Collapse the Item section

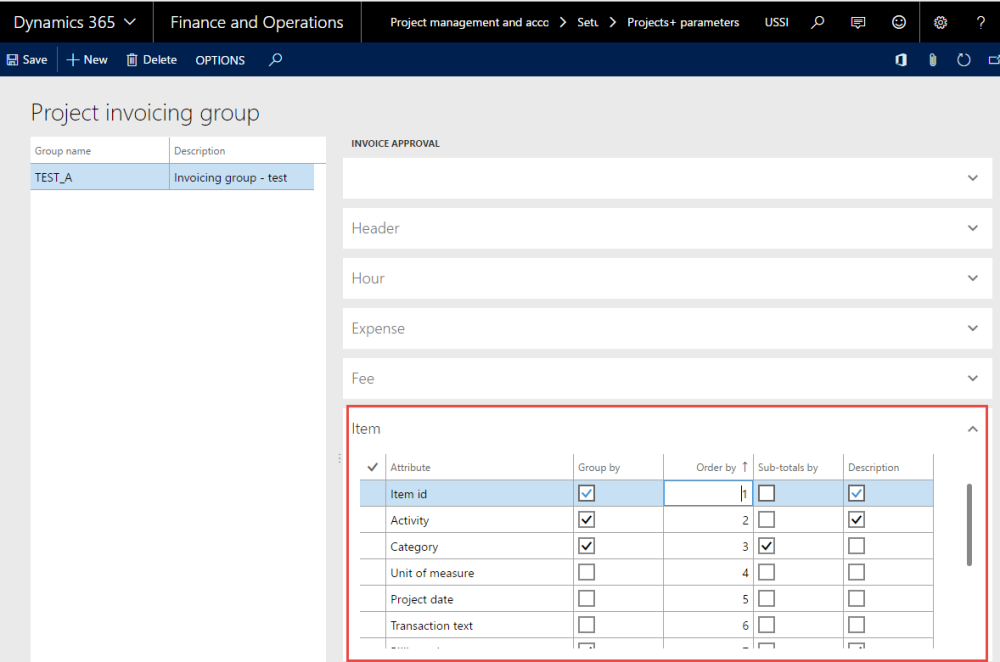[972, 428]
